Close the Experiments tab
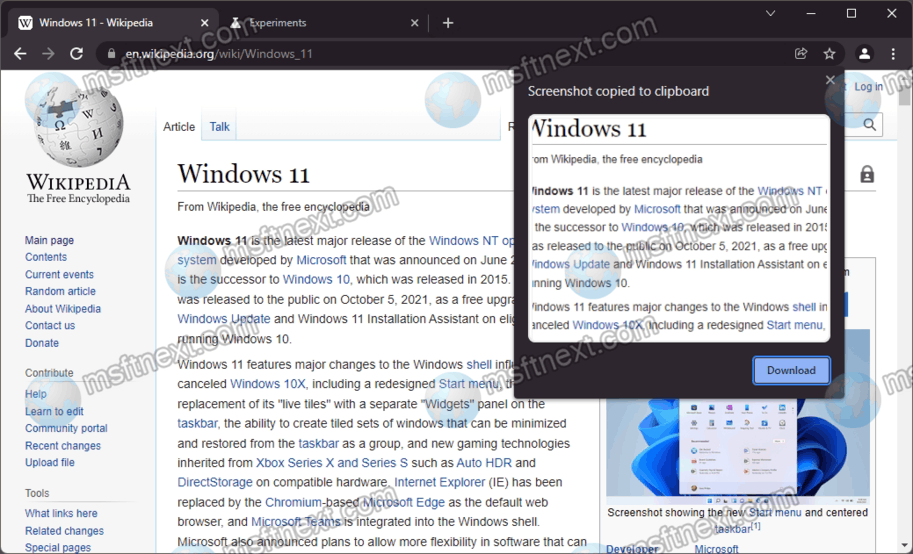 (x=415, y=23)
